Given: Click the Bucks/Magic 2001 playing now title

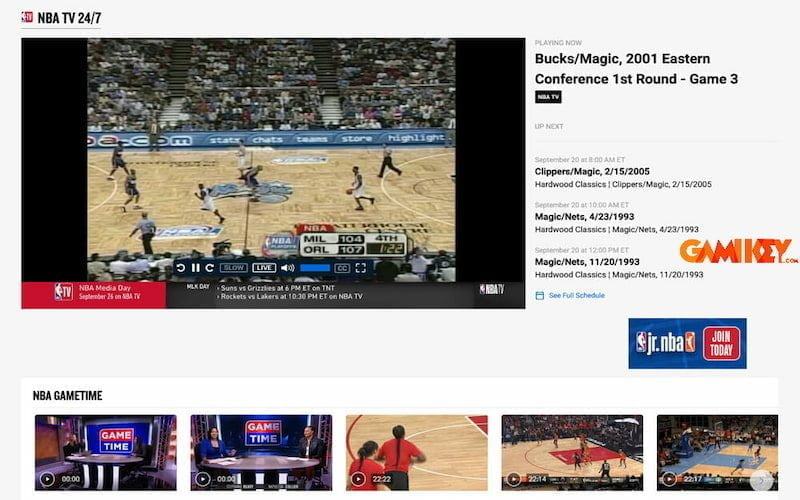Looking at the screenshot, I should tap(636, 69).
